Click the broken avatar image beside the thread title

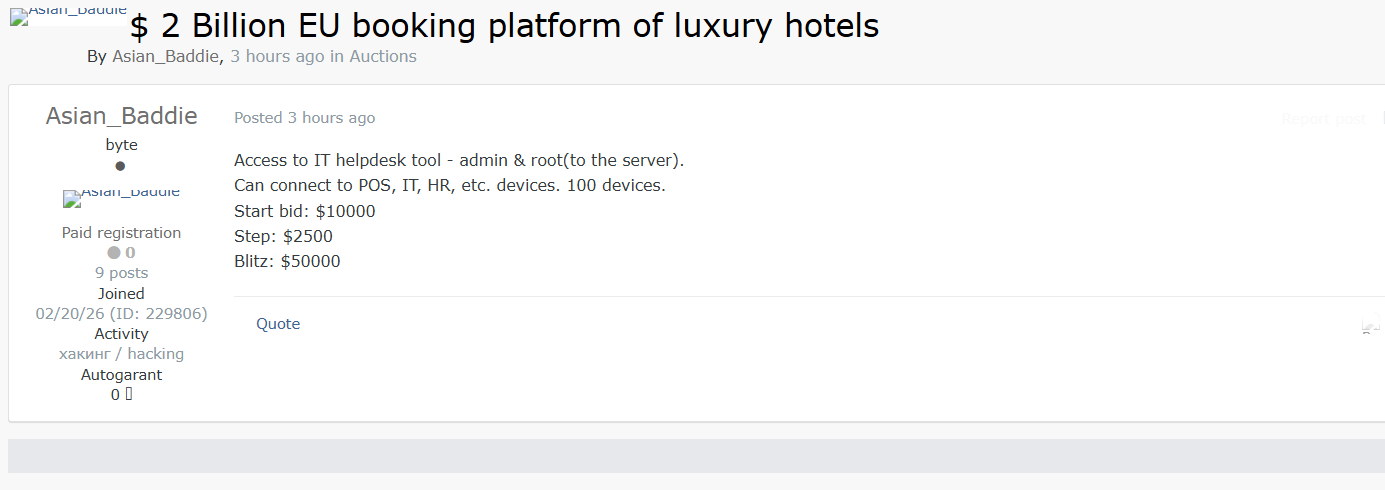(x=68, y=17)
